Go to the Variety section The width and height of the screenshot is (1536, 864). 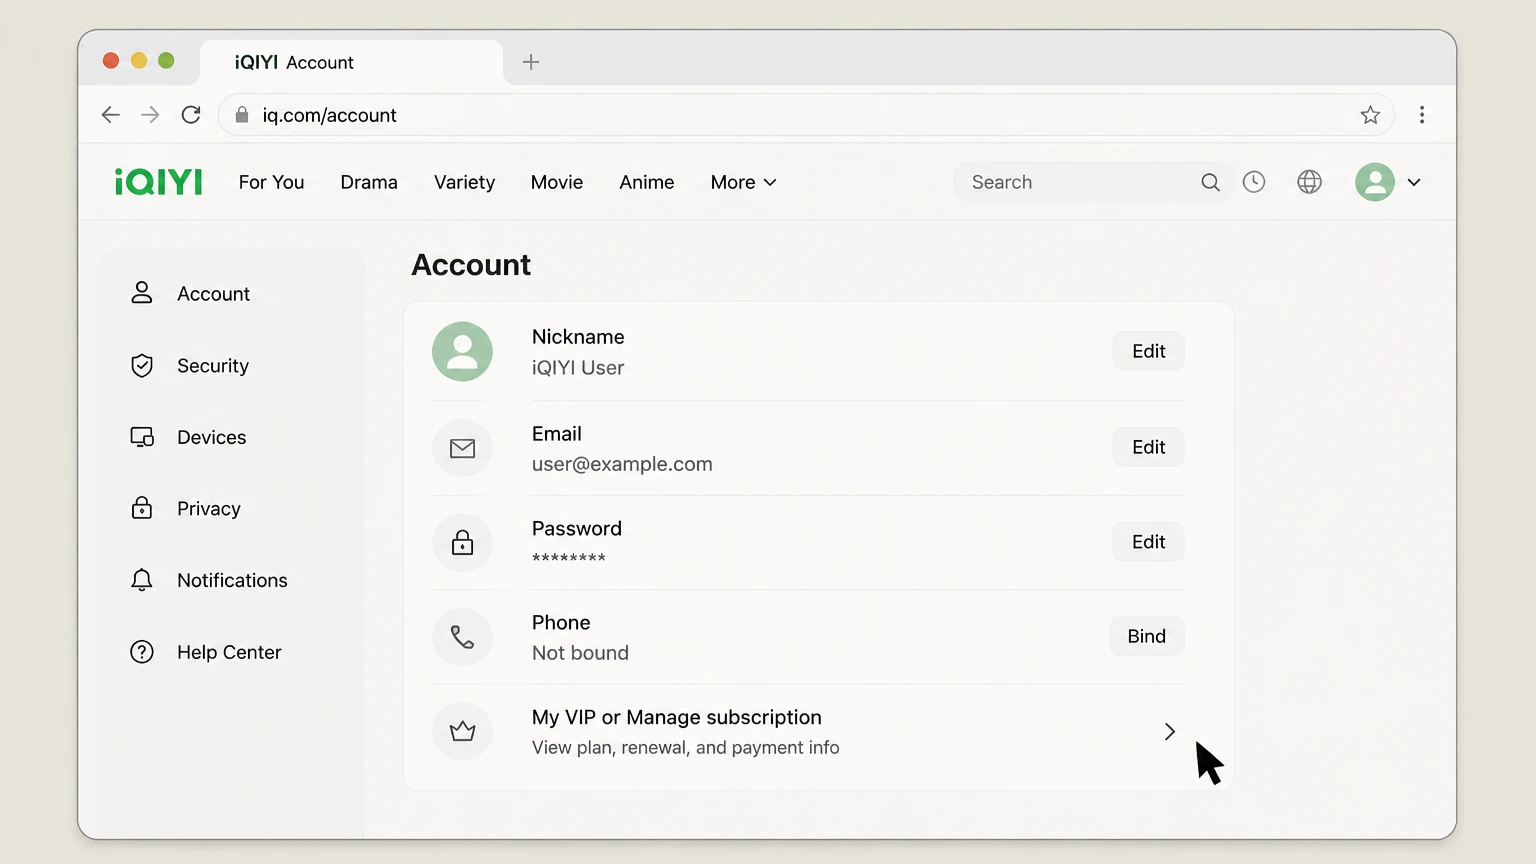pyautogui.click(x=464, y=182)
